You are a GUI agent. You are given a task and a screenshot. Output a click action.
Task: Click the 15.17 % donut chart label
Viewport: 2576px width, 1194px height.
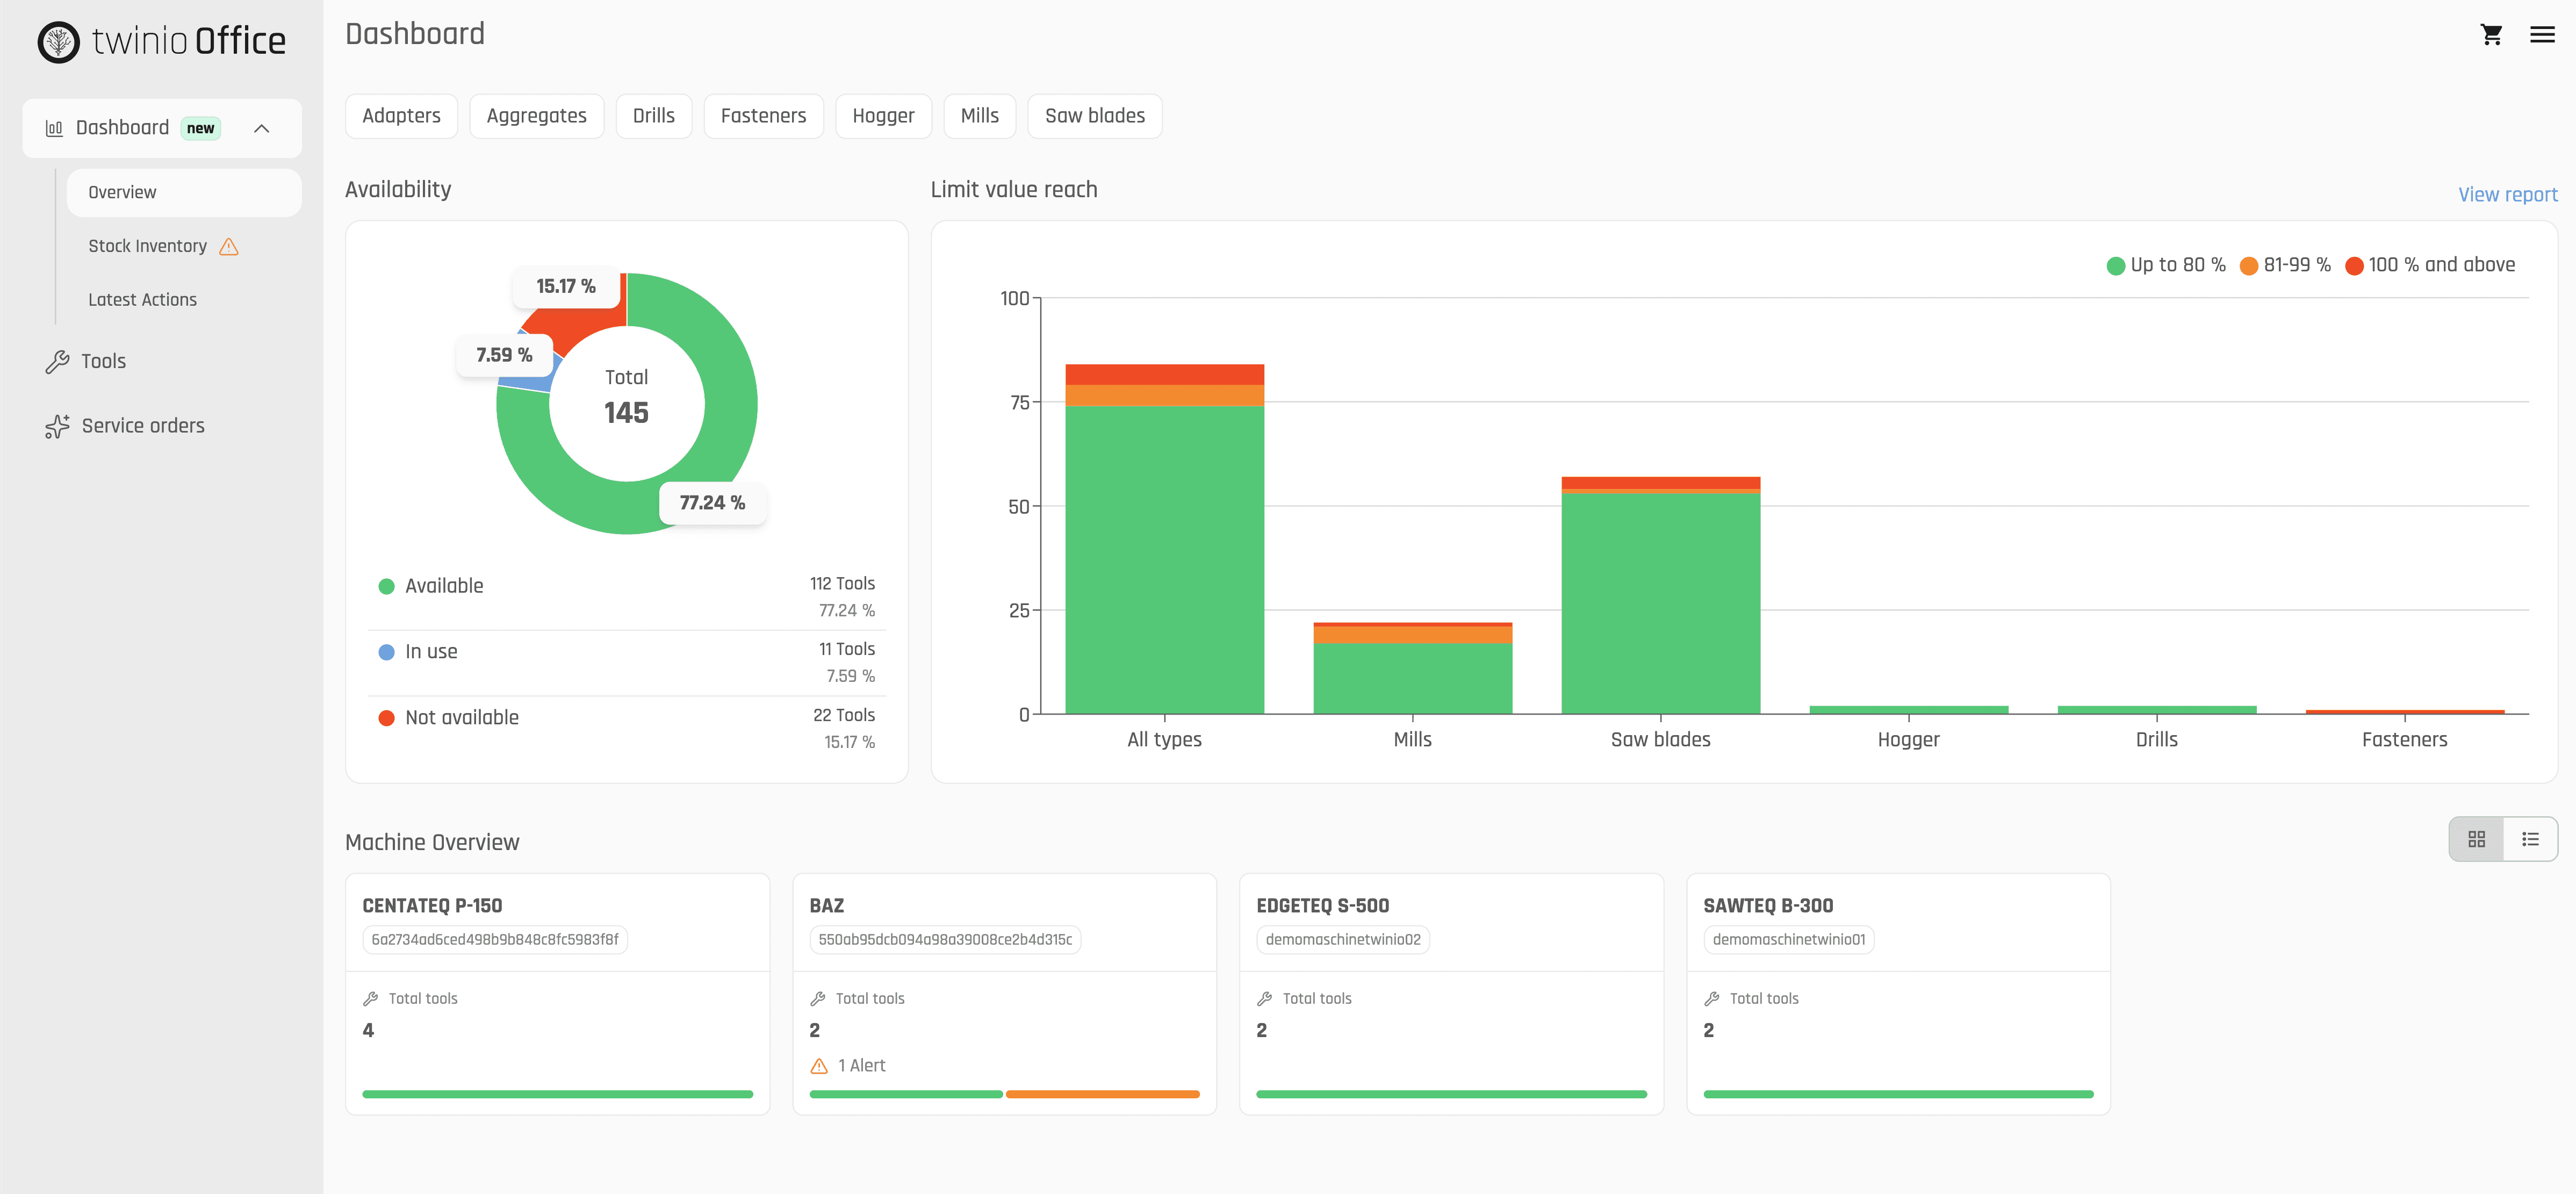pos(566,287)
